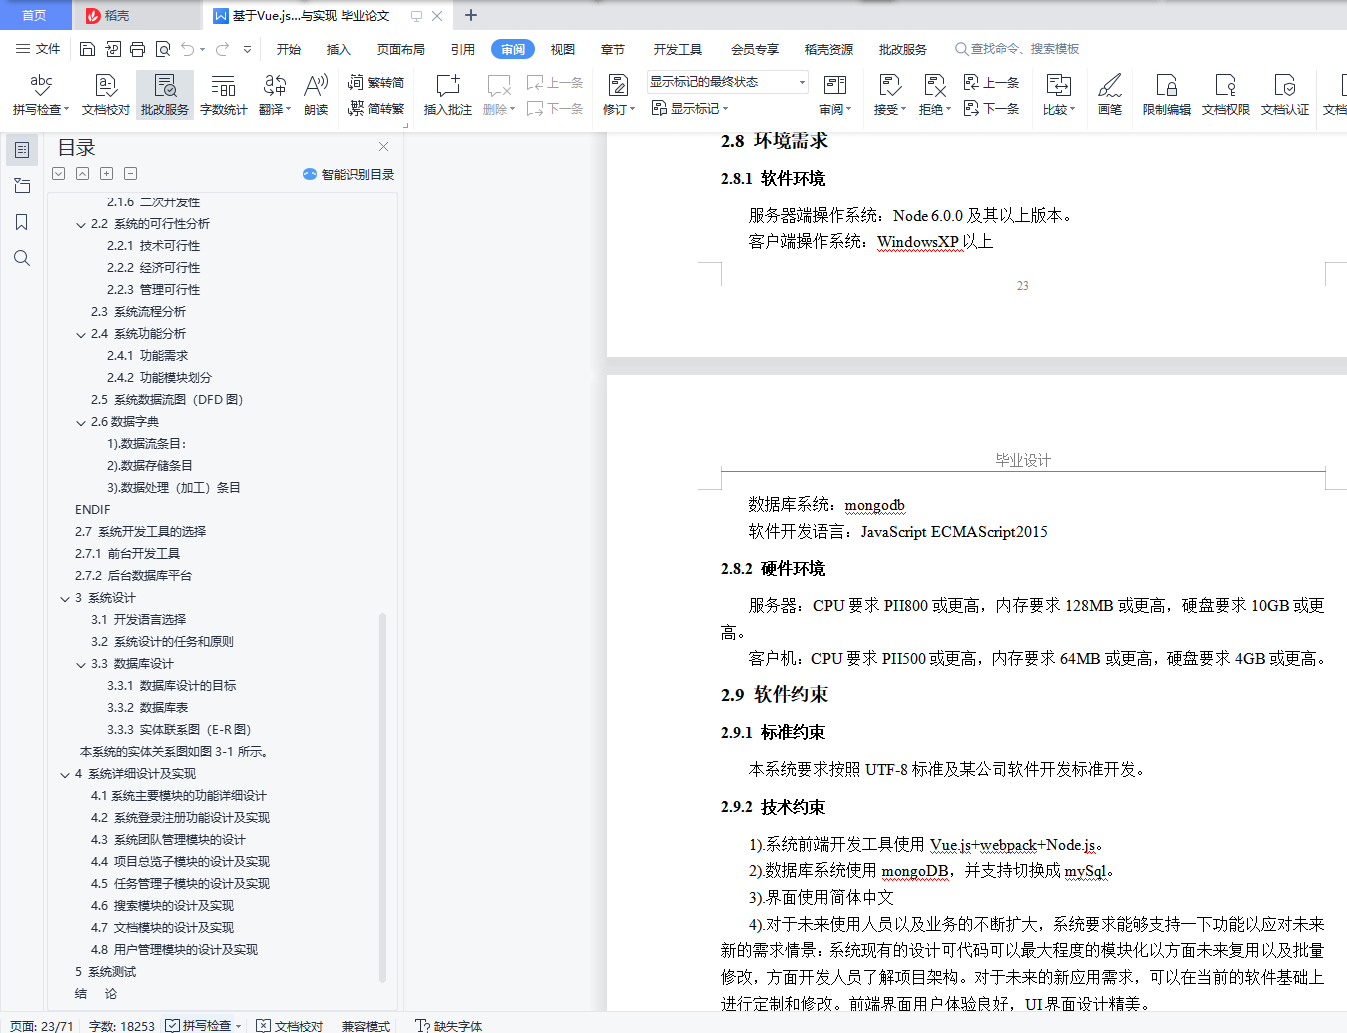Image resolution: width=1347 pixels, height=1033 pixels.
Task: Click the 页面: 23/71 status entry
Action: pyautogui.click(x=42, y=1025)
